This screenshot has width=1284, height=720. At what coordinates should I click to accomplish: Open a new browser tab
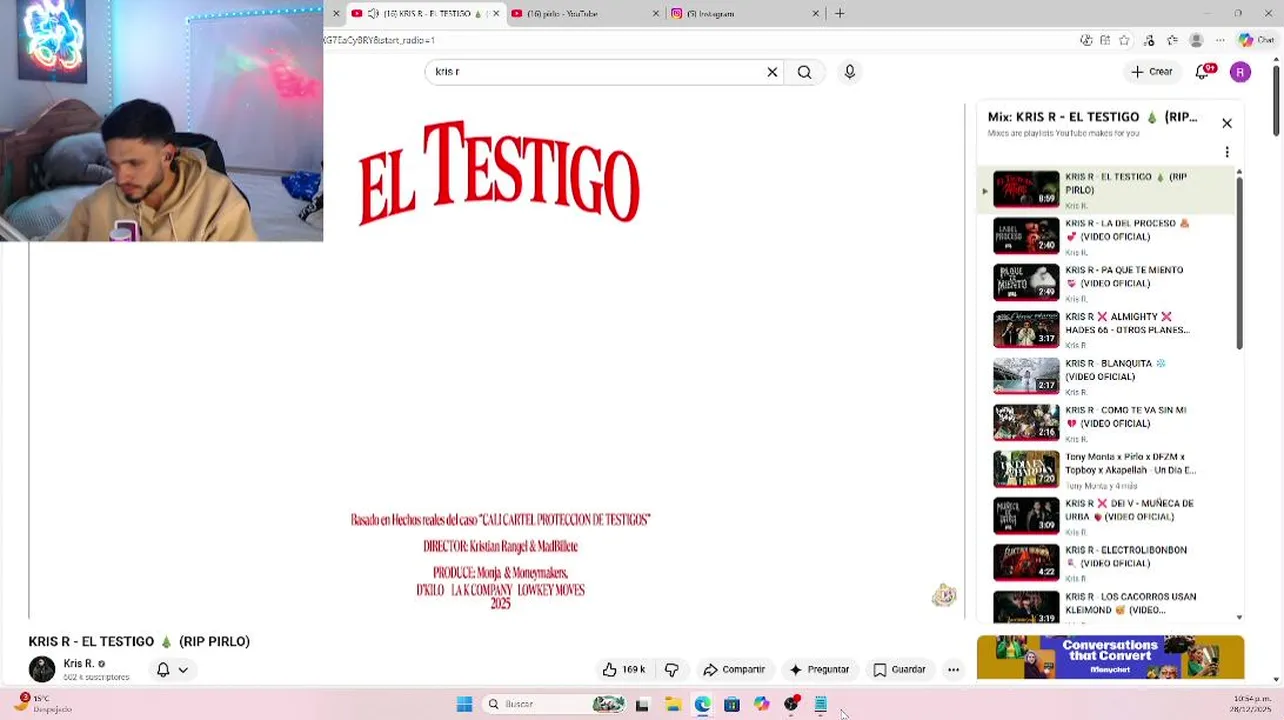[840, 14]
